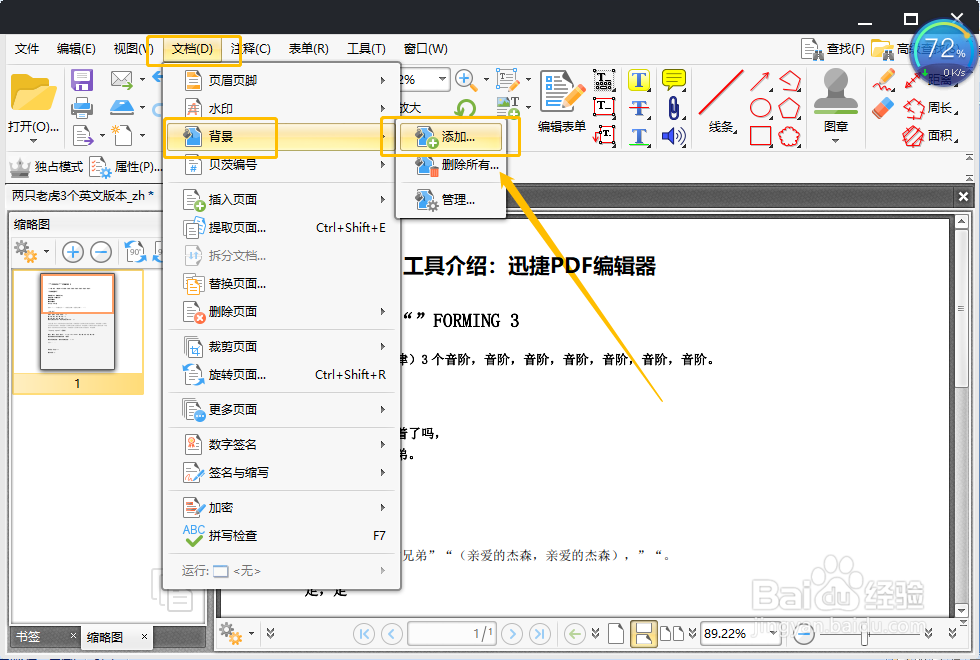980x660 pixels.
Task: Select the 裁剪页面 menu item
Action: (x=282, y=346)
